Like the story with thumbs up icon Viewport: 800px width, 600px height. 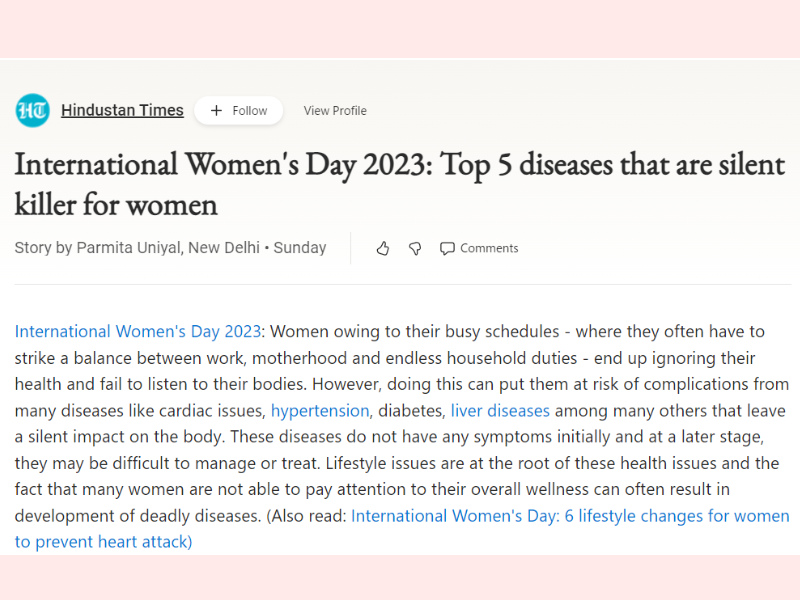tap(383, 248)
